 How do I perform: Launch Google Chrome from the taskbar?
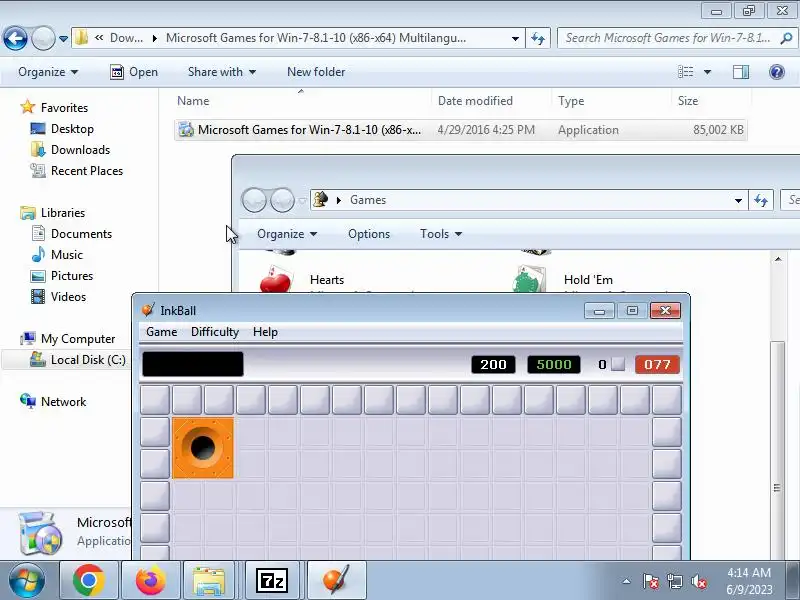[89, 581]
